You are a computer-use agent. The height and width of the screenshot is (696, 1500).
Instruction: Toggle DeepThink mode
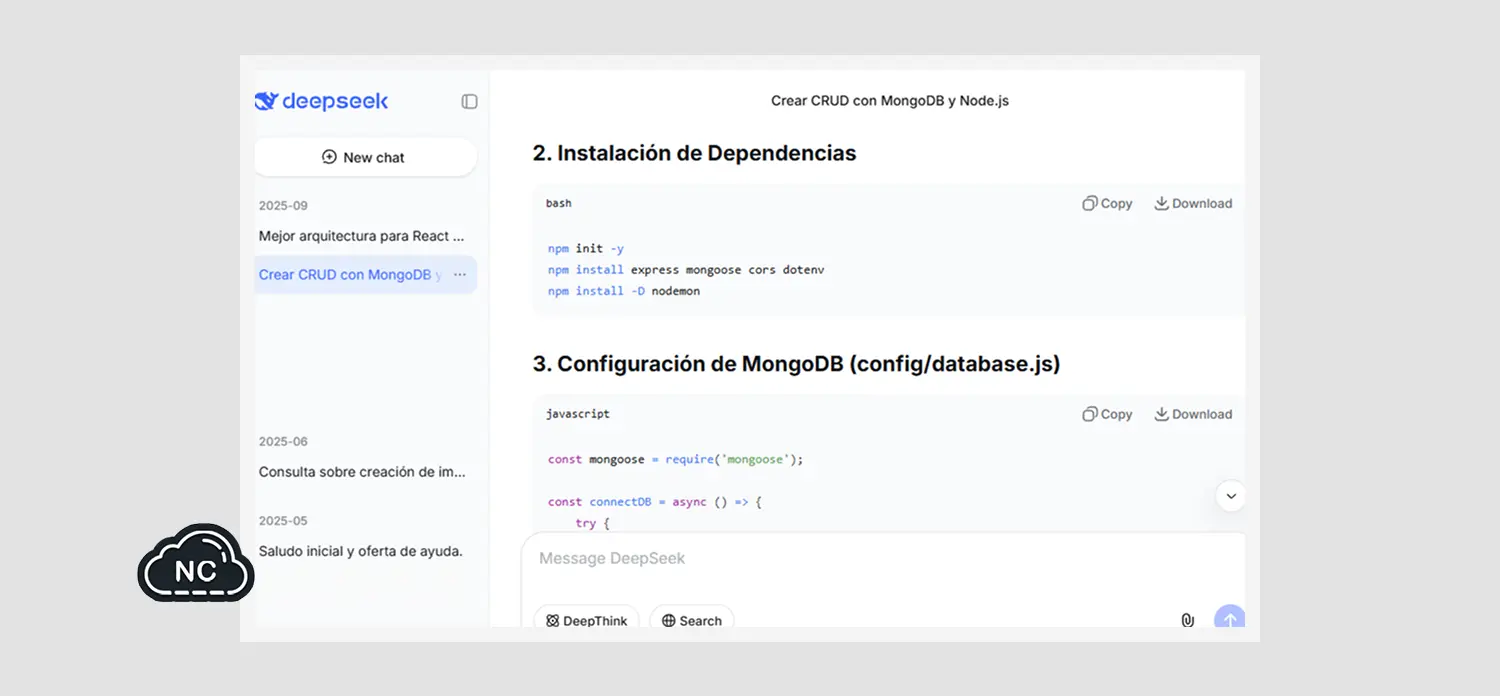coord(587,620)
